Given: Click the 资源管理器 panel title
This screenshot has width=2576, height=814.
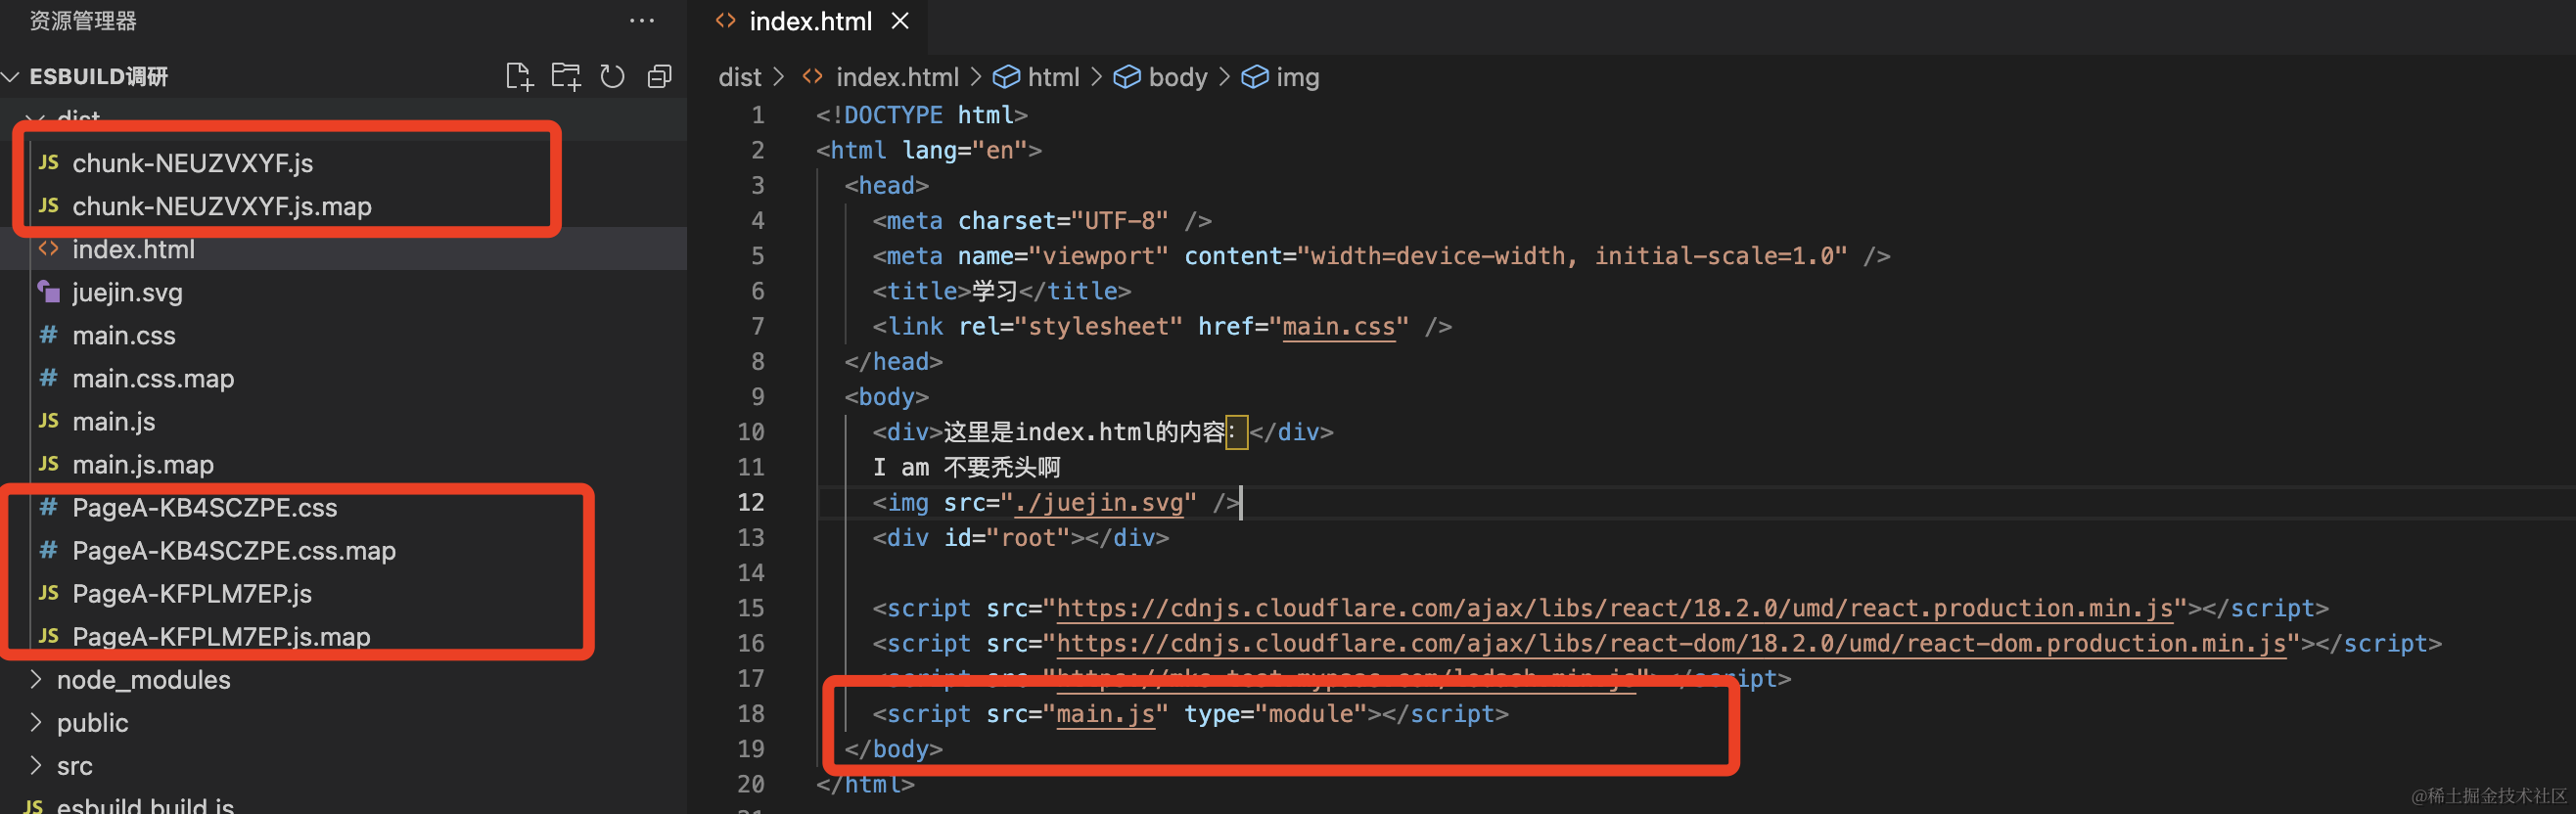Looking at the screenshot, I should [x=82, y=20].
